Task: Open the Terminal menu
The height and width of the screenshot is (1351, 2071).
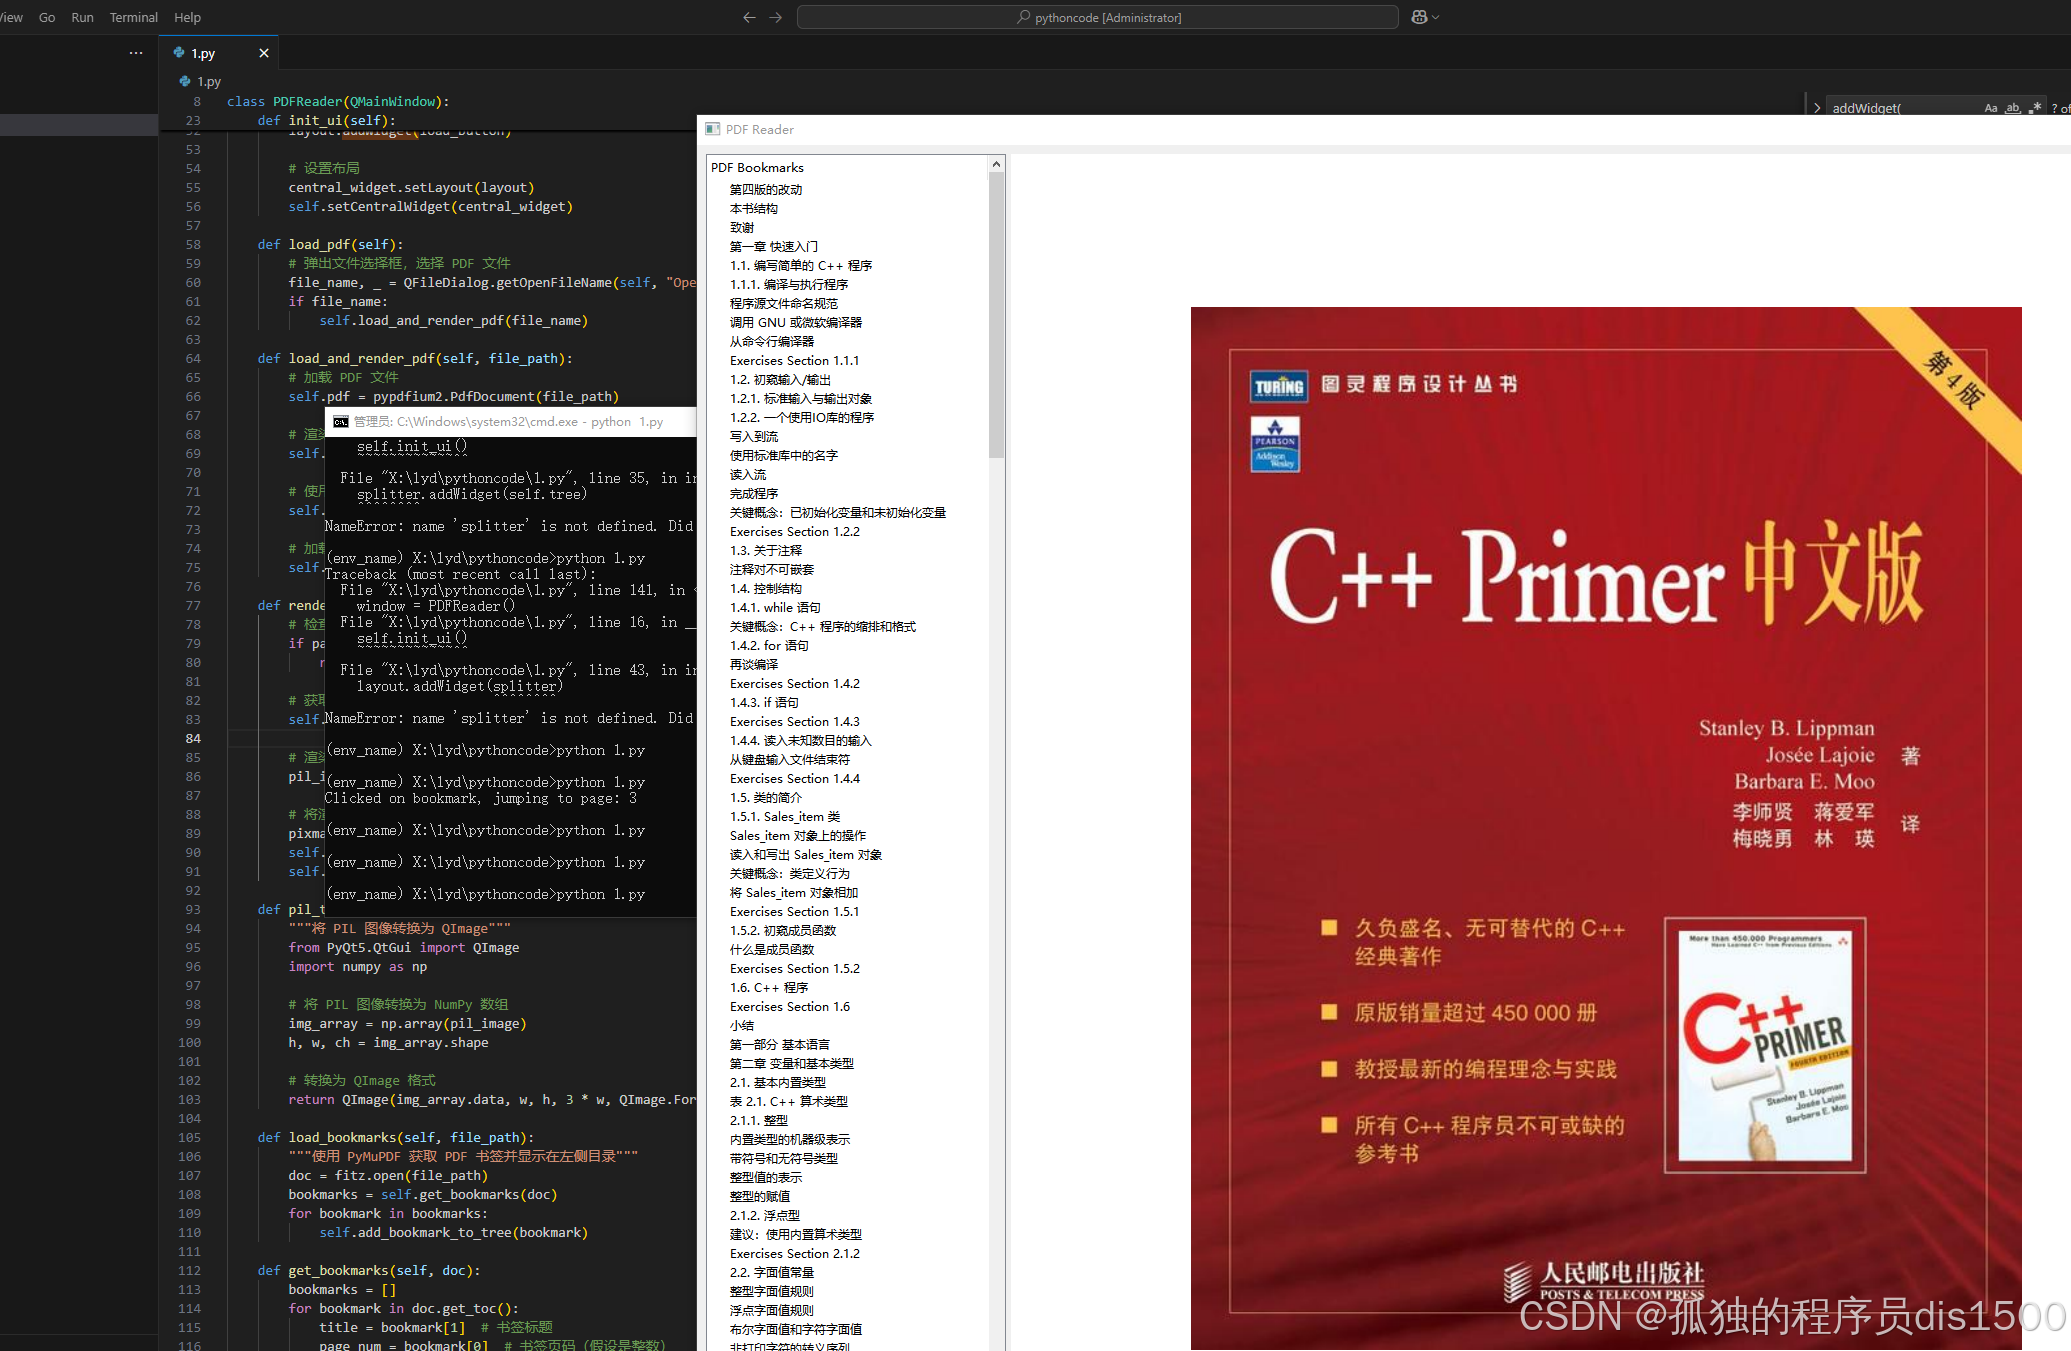Action: coord(133,17)
